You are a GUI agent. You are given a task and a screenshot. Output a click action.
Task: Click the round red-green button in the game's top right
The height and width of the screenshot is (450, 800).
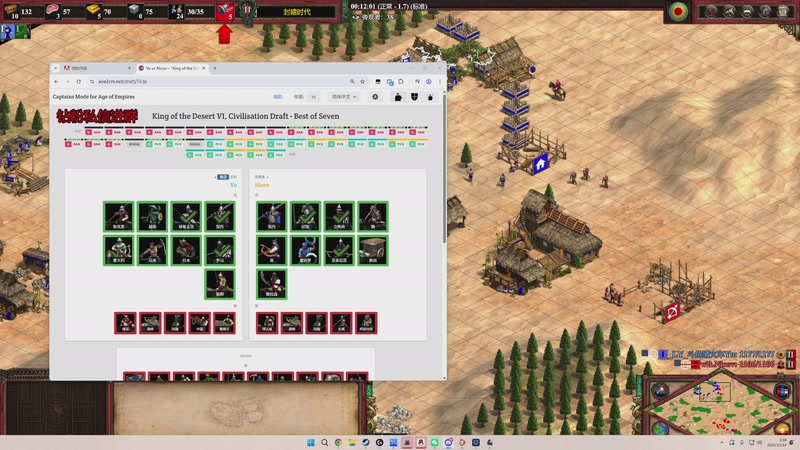[x=678, y=12]
